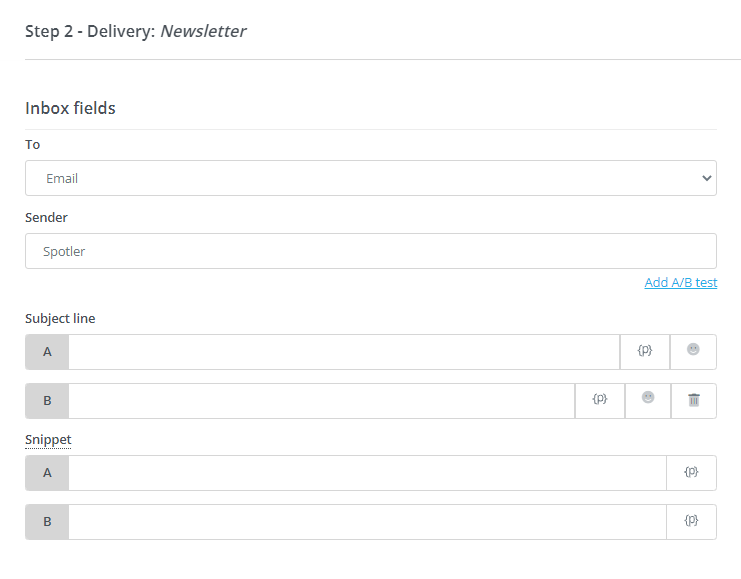
Task: Insert personalization field in subject line A
Action: coord(645,351)
